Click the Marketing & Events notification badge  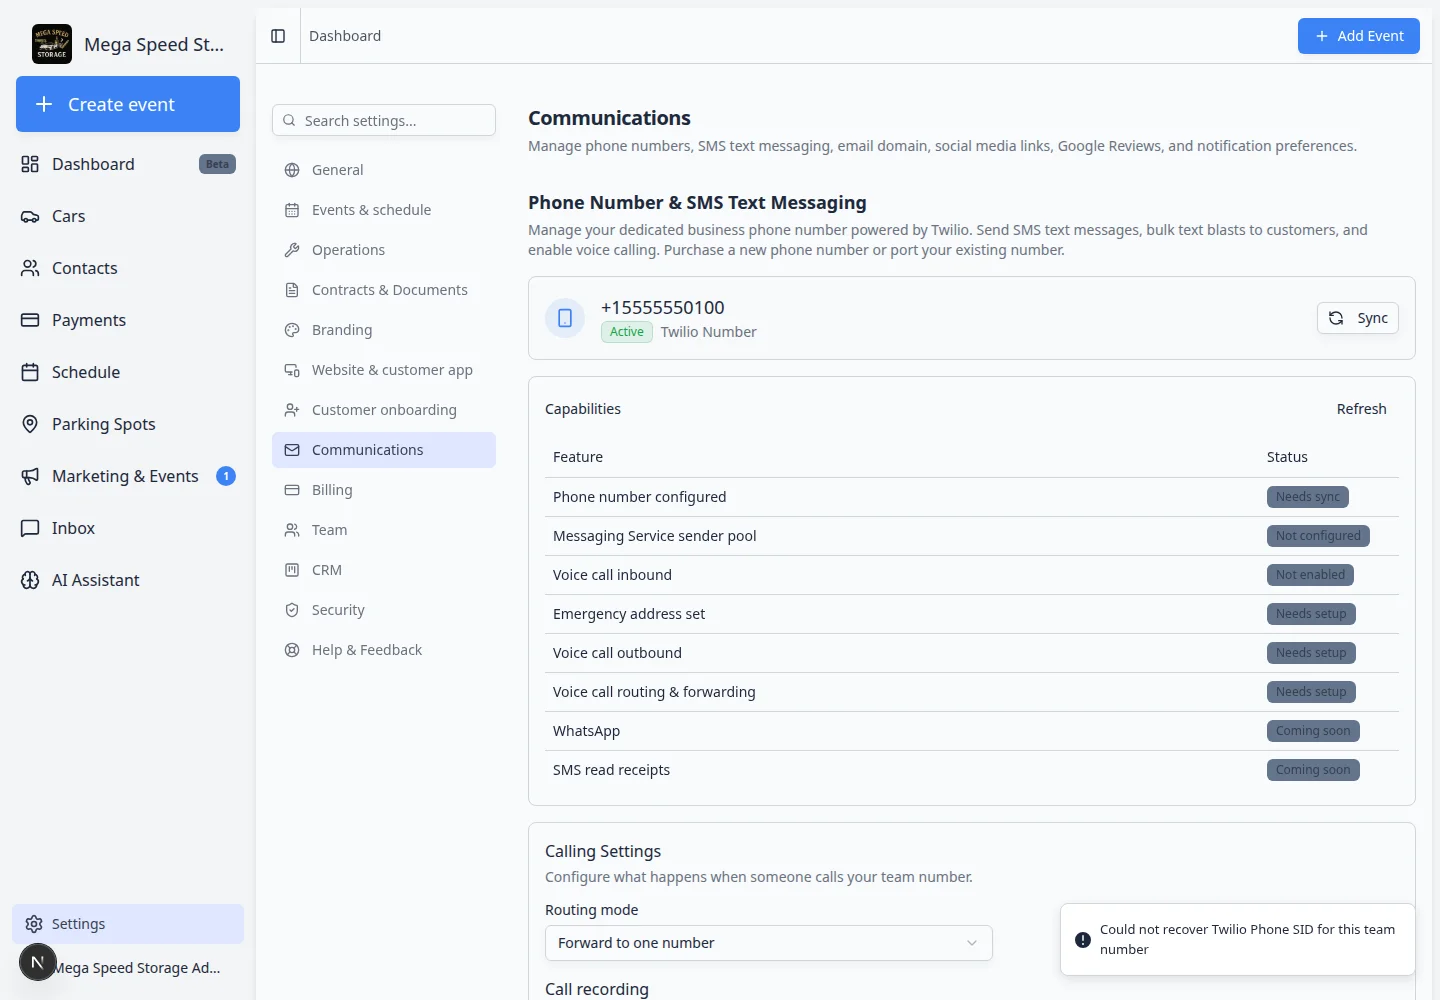point(226,476)
